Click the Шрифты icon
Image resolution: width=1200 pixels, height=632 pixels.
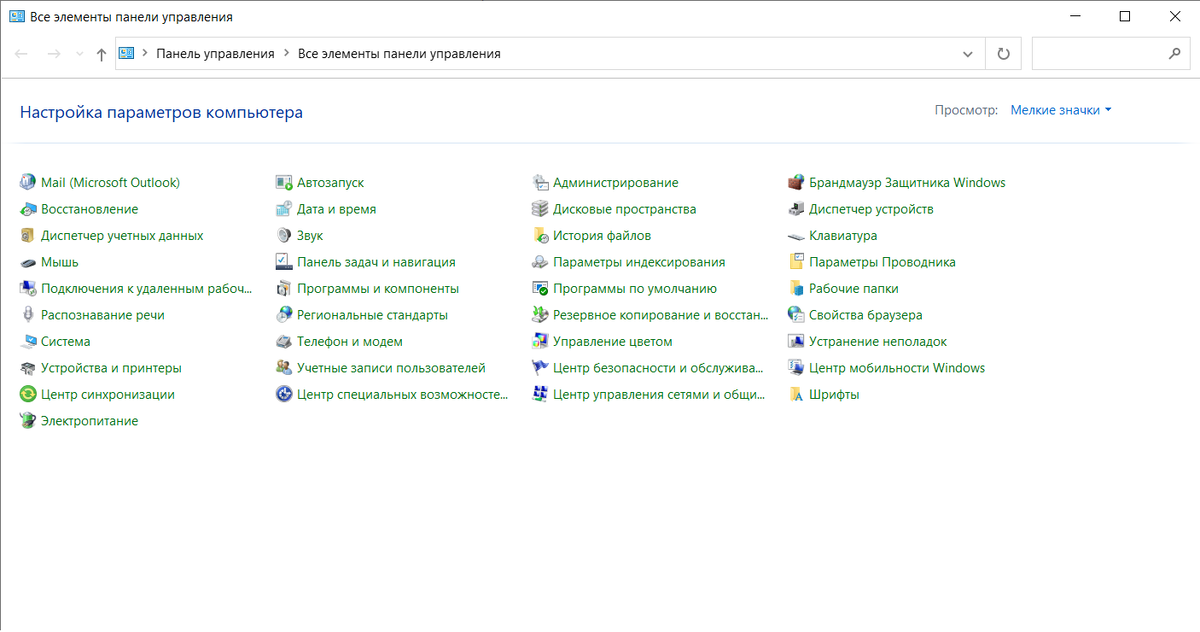tap(795, 394)
